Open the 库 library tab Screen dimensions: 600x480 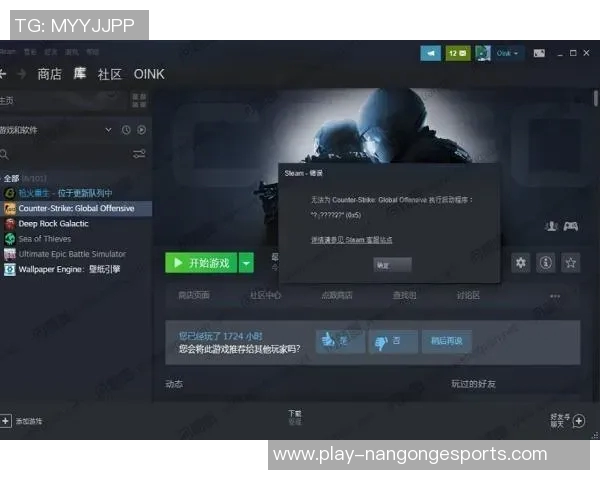[x=80, y=73]
